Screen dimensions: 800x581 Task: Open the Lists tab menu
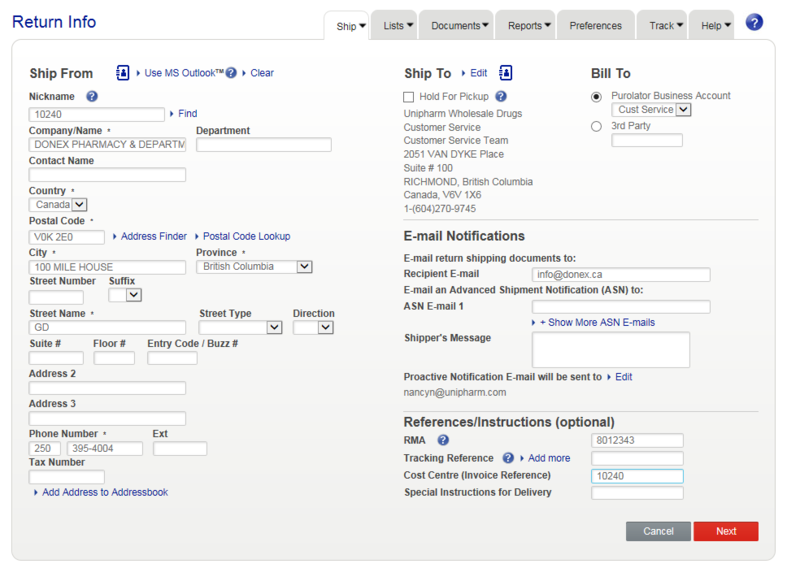[394, 26]
